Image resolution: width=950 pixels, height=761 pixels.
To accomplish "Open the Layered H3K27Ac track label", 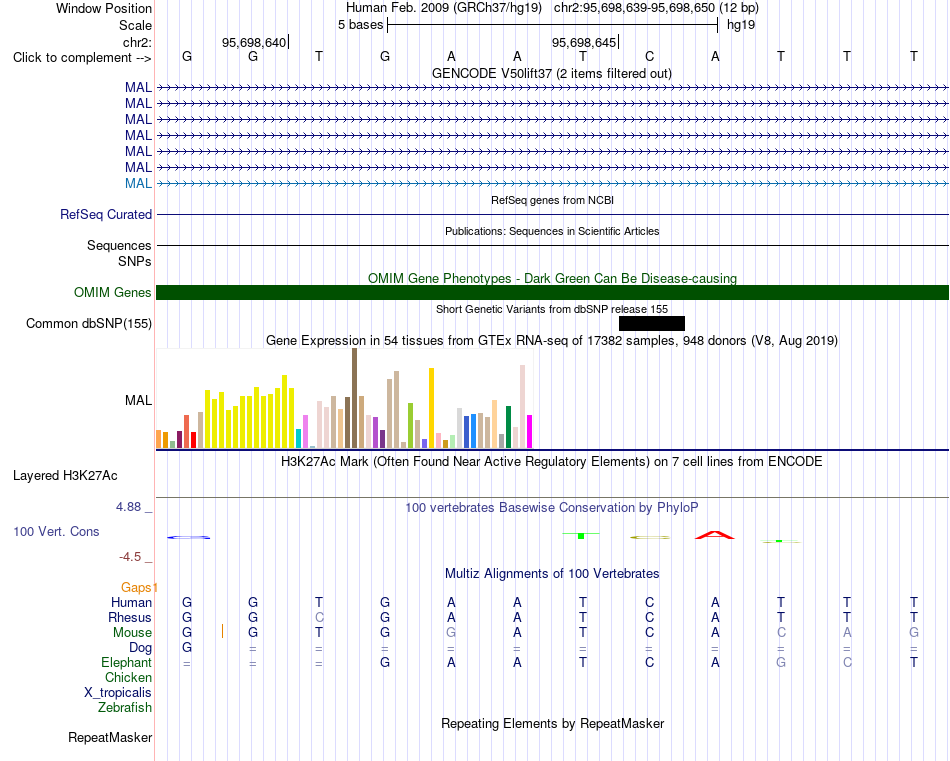I will coord(65,476).
